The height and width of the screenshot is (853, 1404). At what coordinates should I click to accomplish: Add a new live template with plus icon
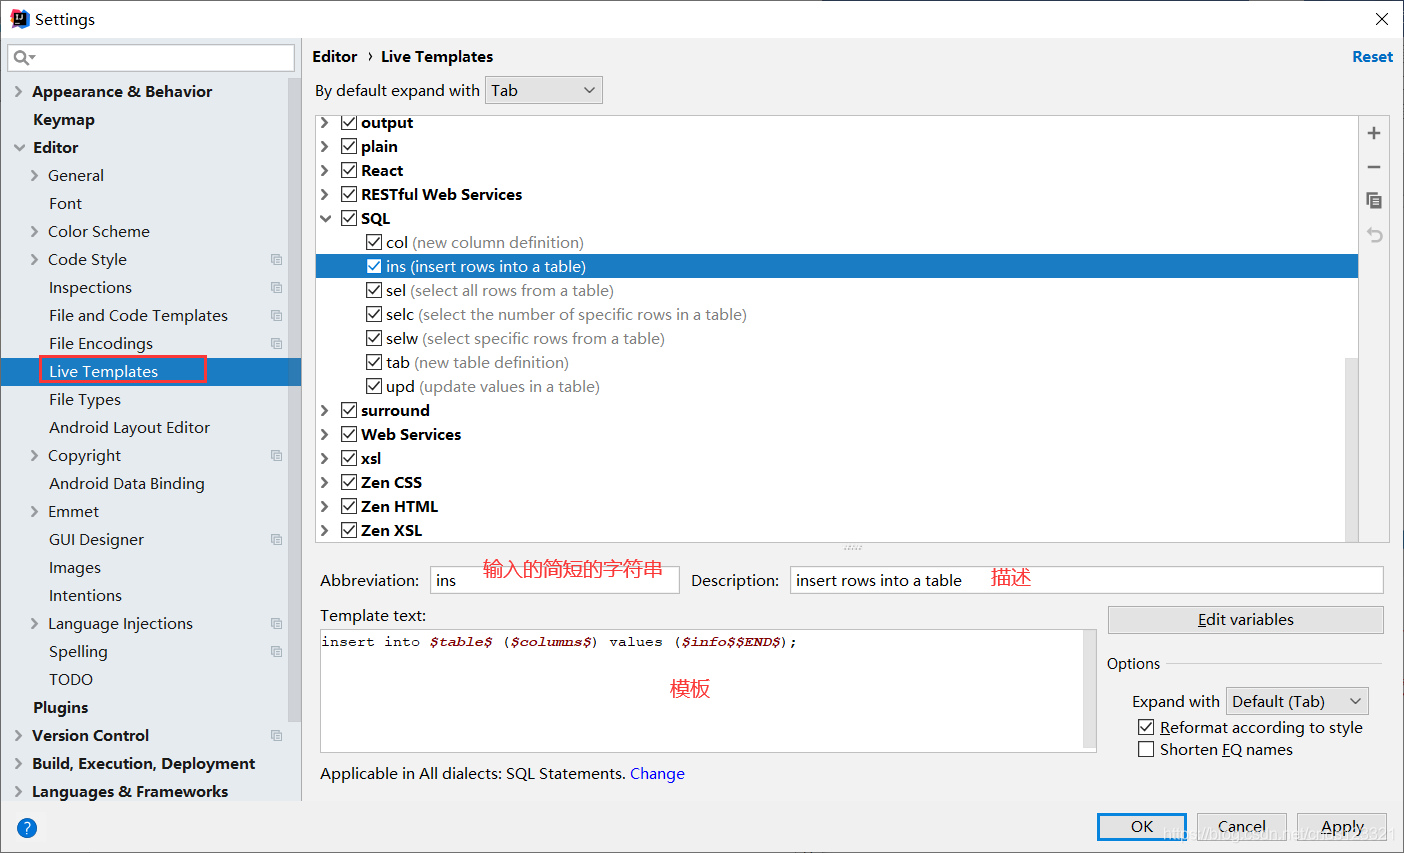pos(1374,133)
